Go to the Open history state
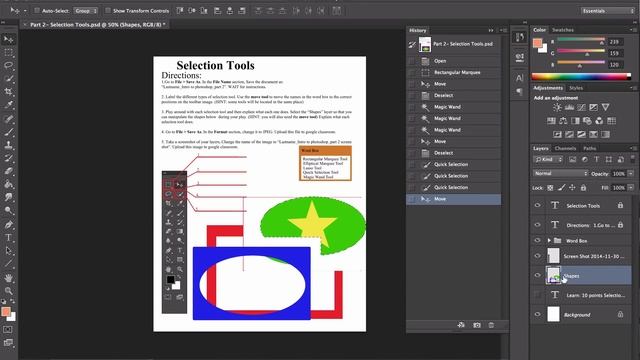This screenshot has width=640, height=360. click(453, 61)
